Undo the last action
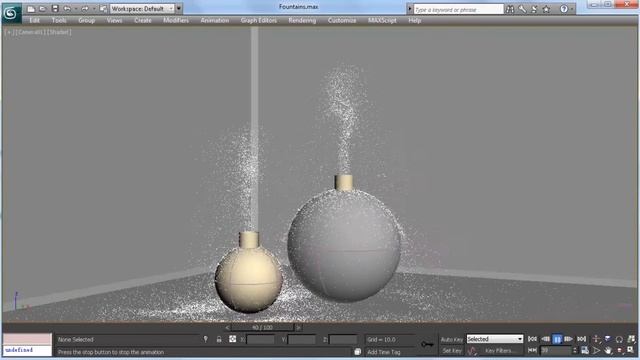This screenshot has height=360, width=640. [x=67, y=9]
